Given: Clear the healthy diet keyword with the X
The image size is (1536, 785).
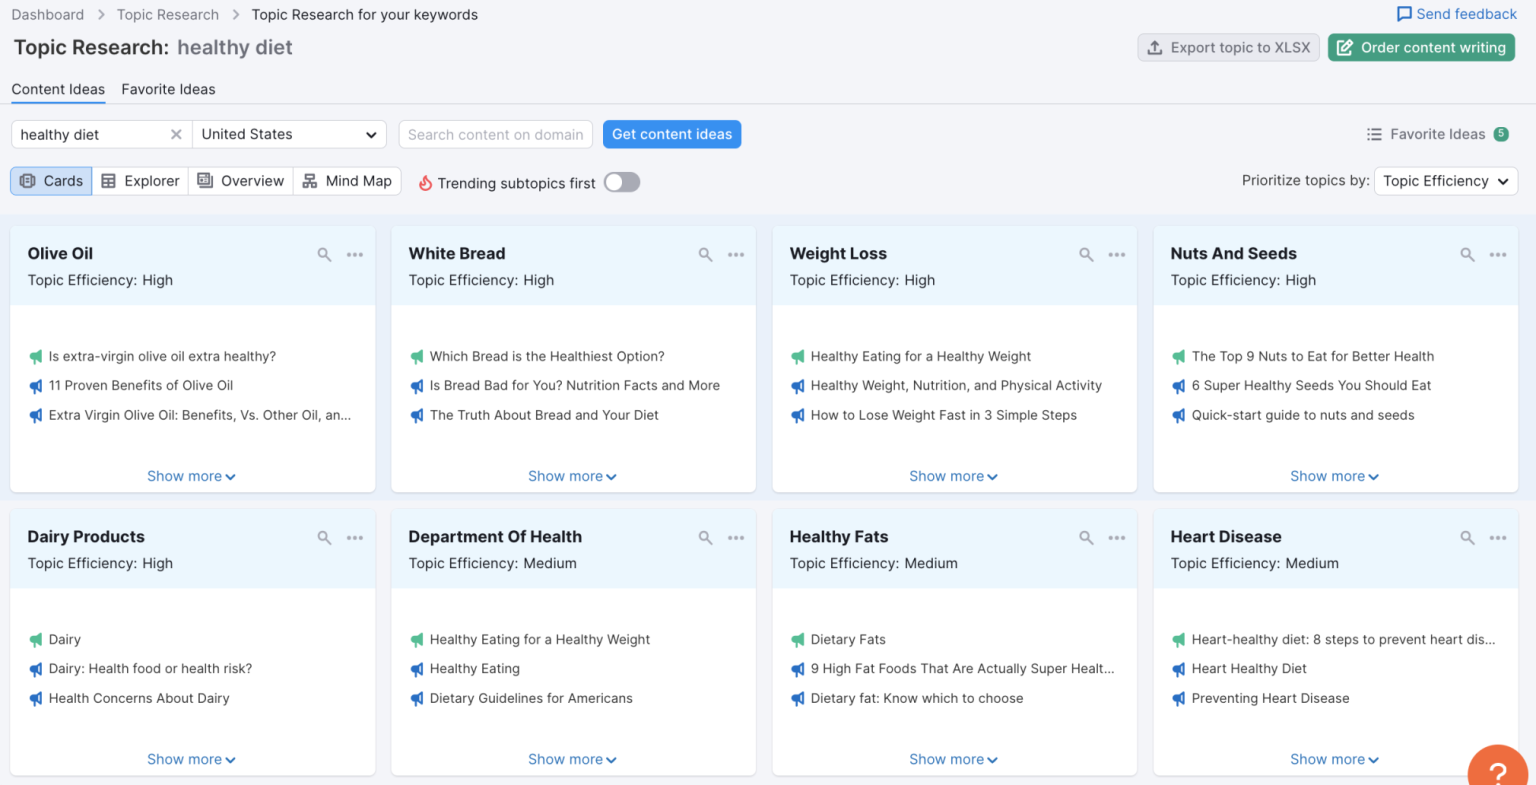Looking at the screenshot, I should point(176,134).
